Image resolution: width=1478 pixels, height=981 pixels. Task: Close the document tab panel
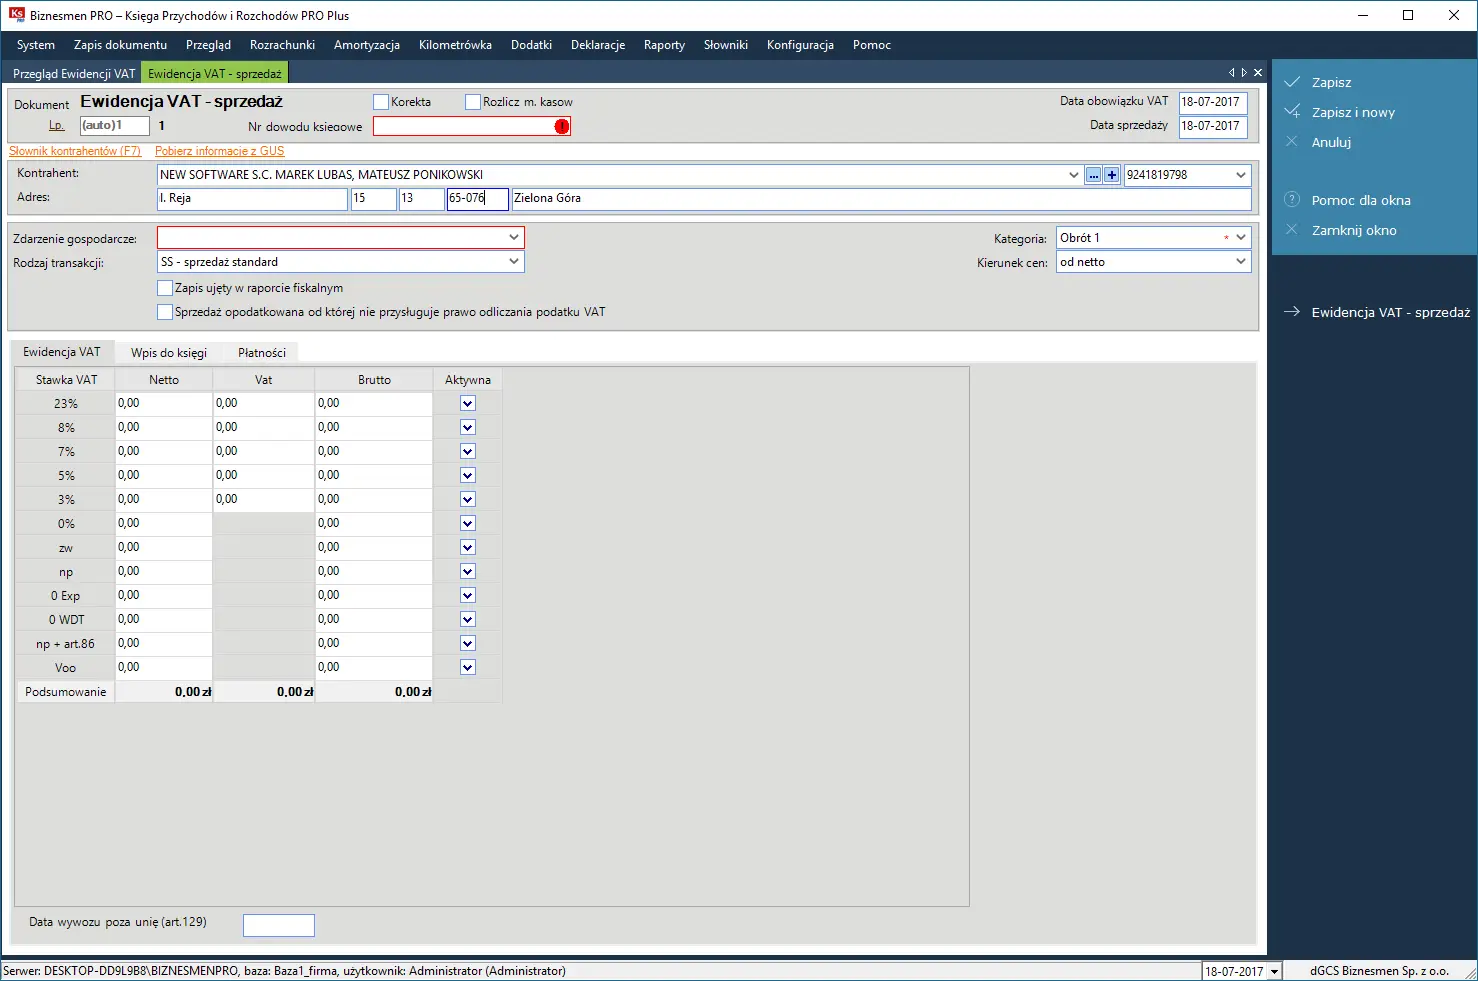click(1258, 73)
